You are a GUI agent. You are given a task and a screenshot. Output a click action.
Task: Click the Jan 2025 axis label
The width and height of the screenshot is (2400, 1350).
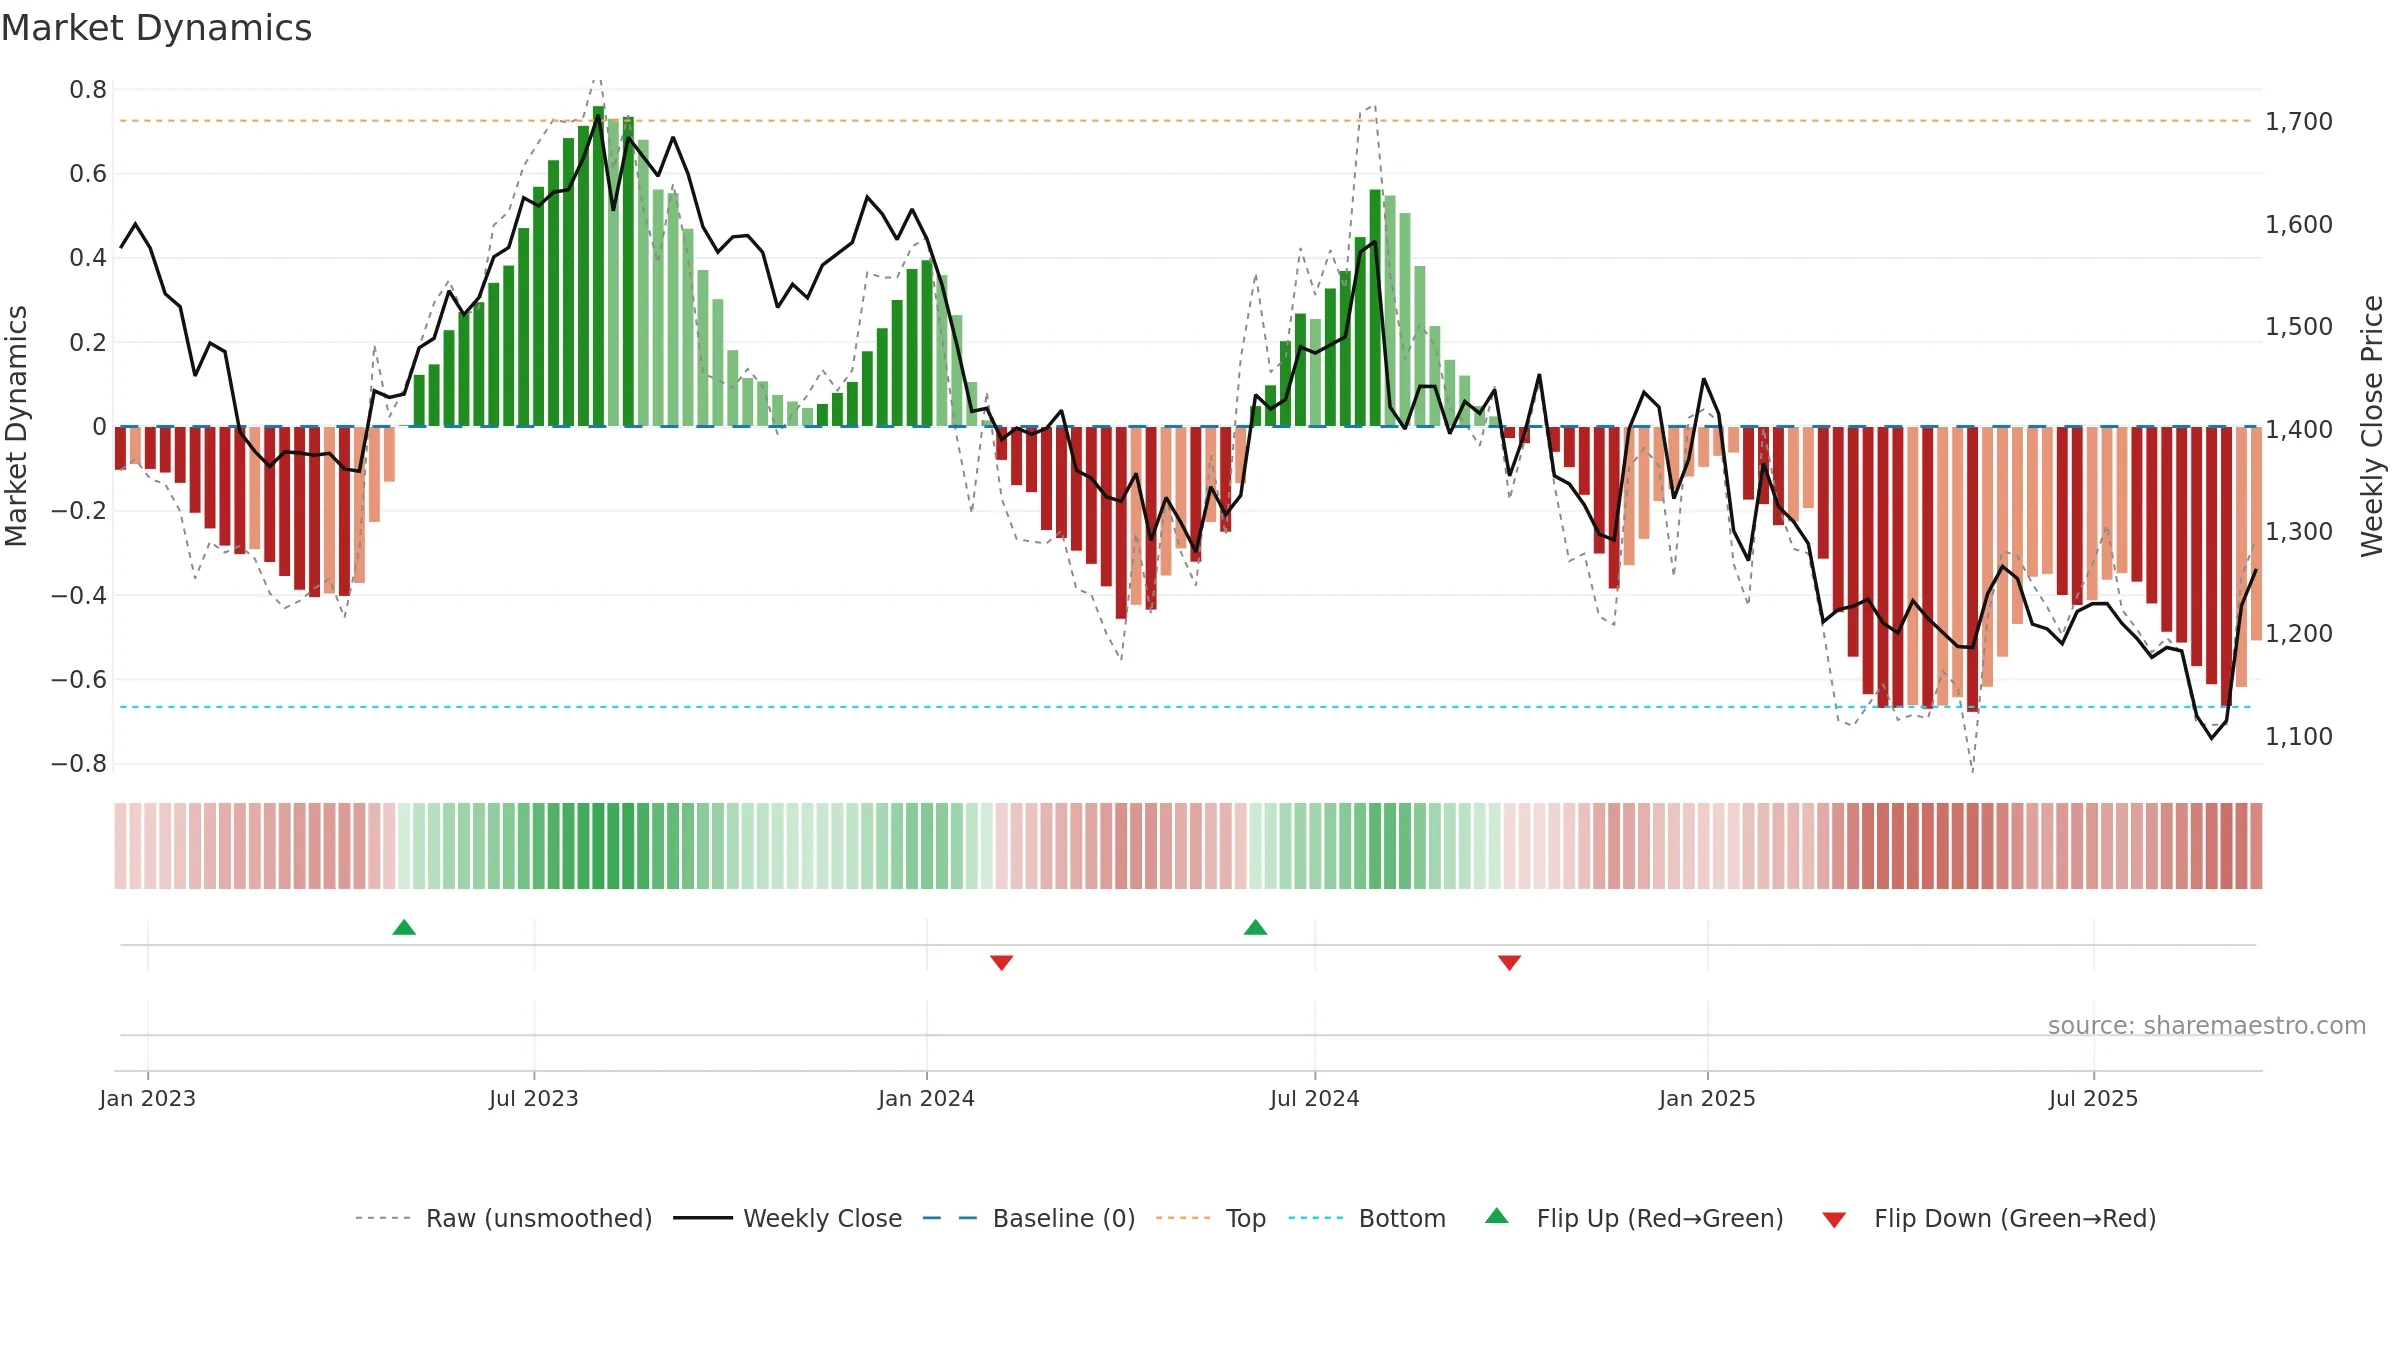(x=1707, y=1098)
